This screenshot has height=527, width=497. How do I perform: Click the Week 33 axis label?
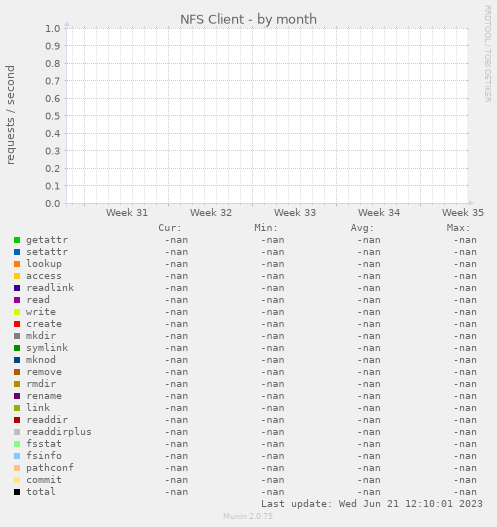coord(295,212)
